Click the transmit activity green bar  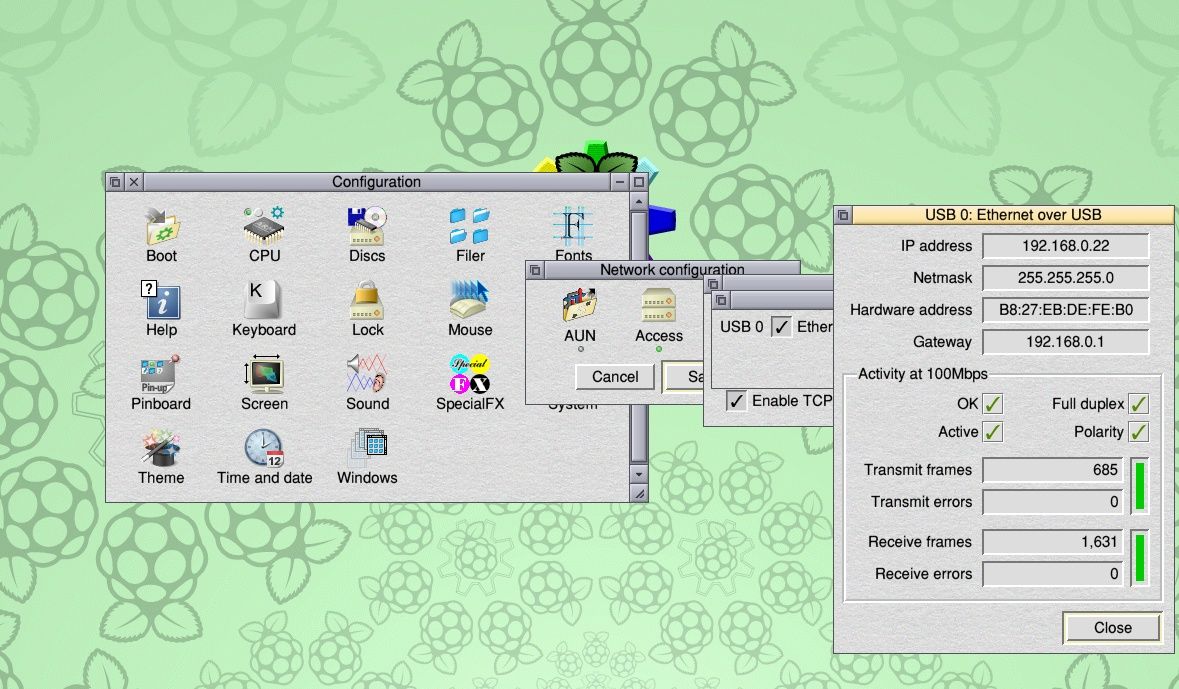click(1140, 486)
